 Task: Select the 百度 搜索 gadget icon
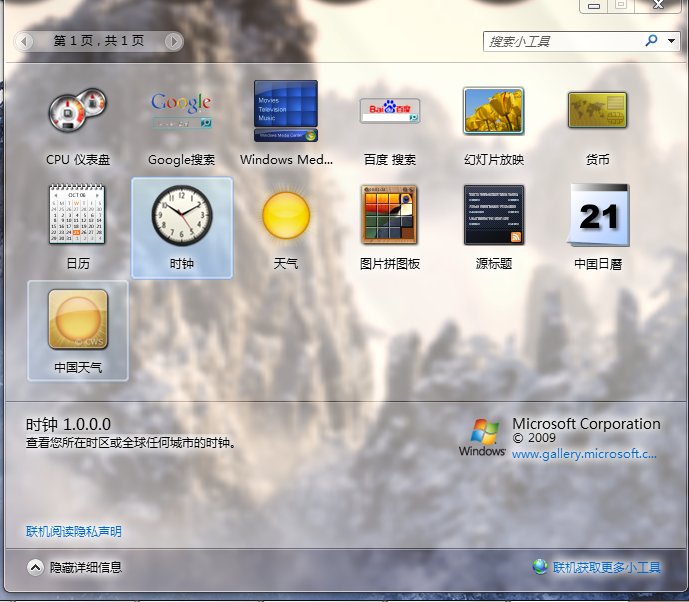pos(390,110)
